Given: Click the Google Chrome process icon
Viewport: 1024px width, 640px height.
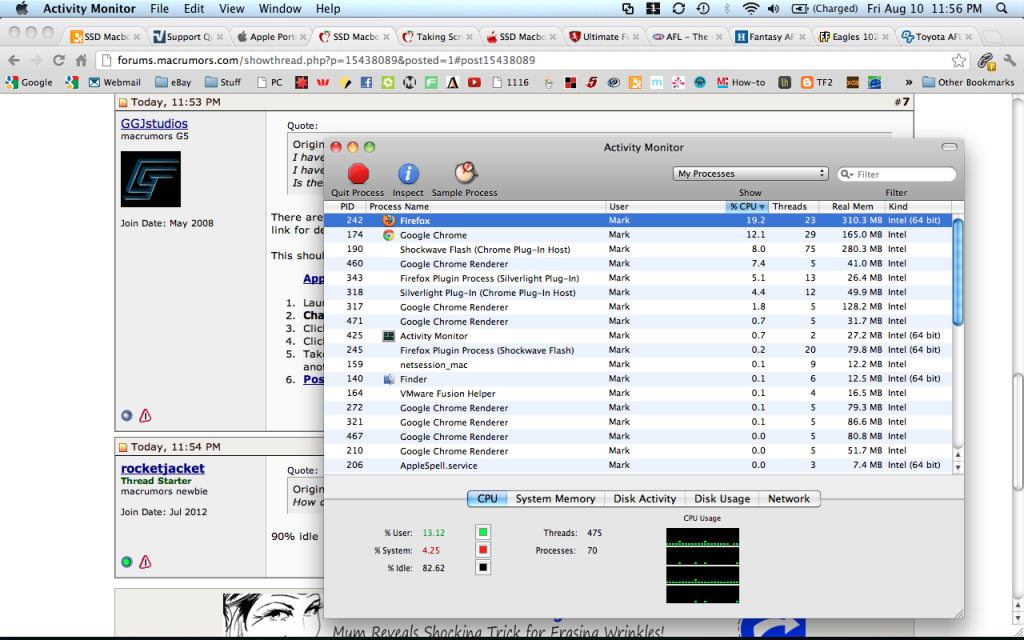Looking at the screenshot, I should pyautogui.click(x=389, y=235).
